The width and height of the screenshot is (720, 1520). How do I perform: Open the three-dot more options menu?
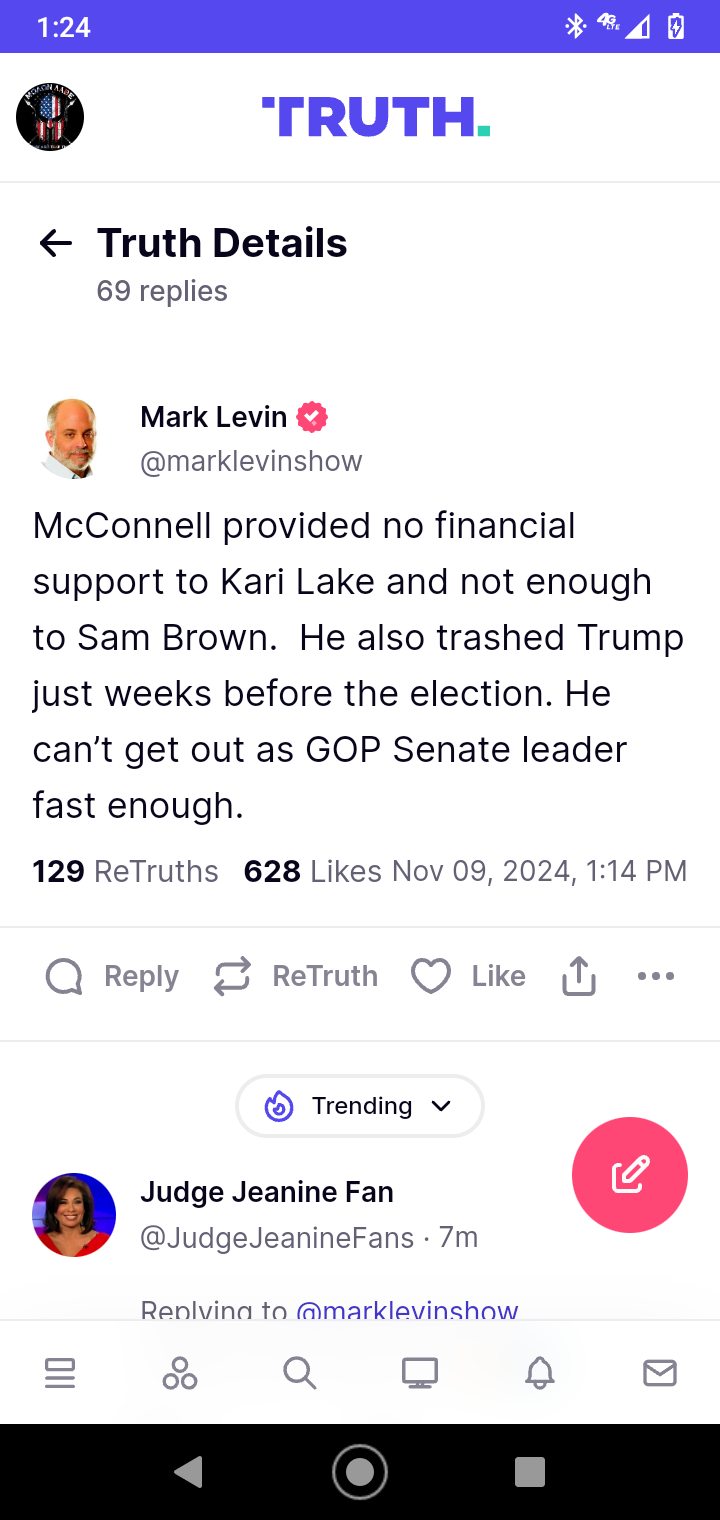pos(656,976)
